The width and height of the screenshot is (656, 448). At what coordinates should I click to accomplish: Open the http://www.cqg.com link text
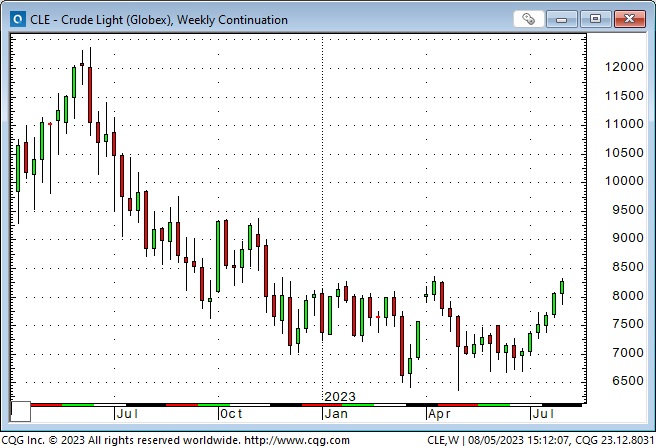[x=297, y=440]
